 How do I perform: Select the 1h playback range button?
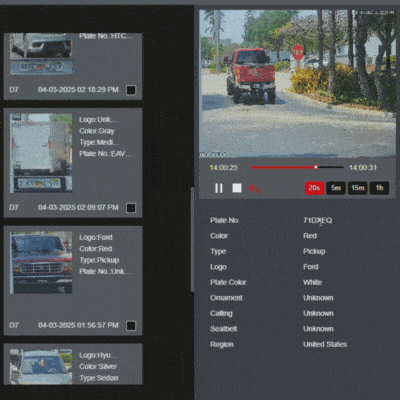[379, 188]
